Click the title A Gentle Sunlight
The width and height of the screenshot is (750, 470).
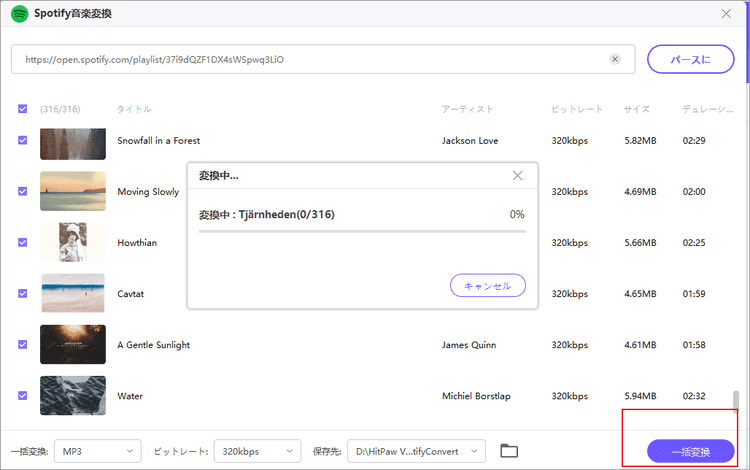[154, 345]
